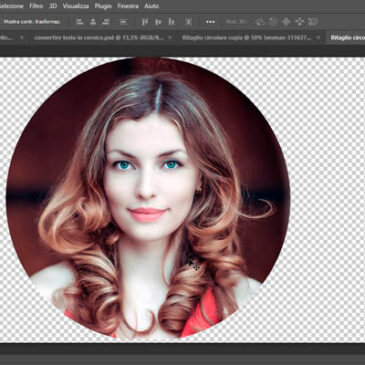Open the Aiuto menu
This screenshot has height=365, width=365.
point(152,6)
